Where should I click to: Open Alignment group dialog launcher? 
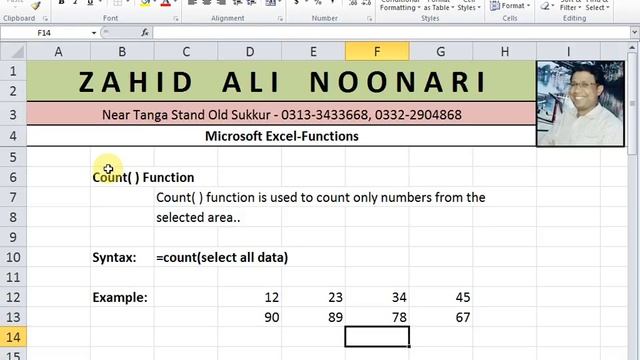[x=280, y=19]
